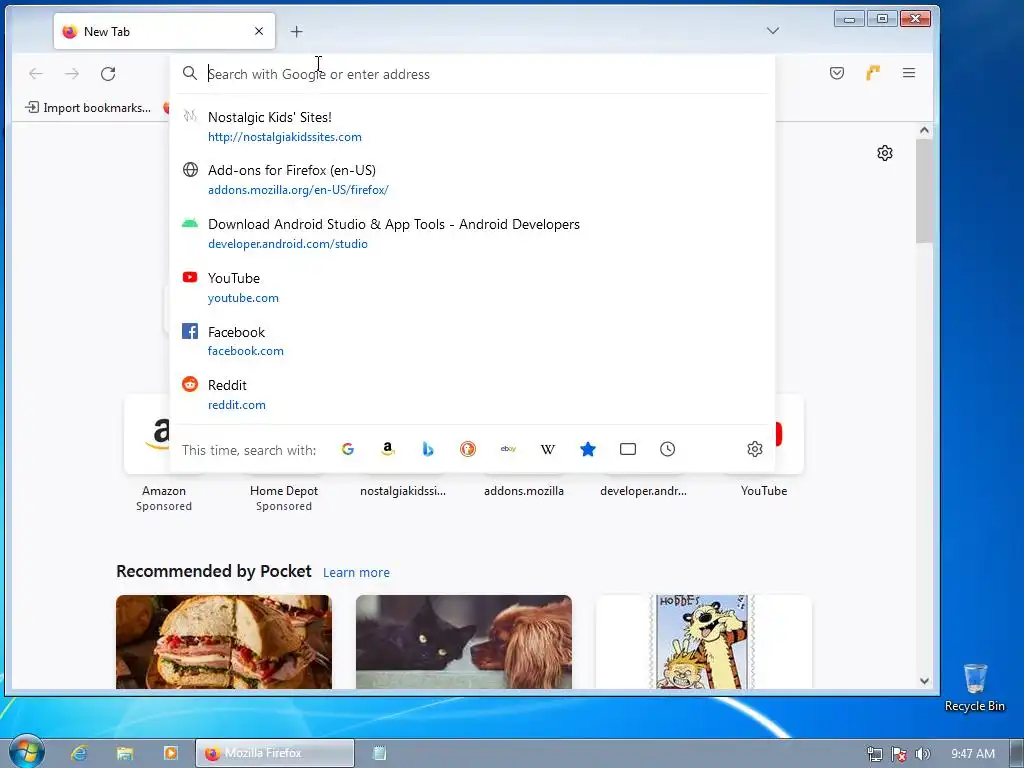Go back one page

click(x=36, y=74)
